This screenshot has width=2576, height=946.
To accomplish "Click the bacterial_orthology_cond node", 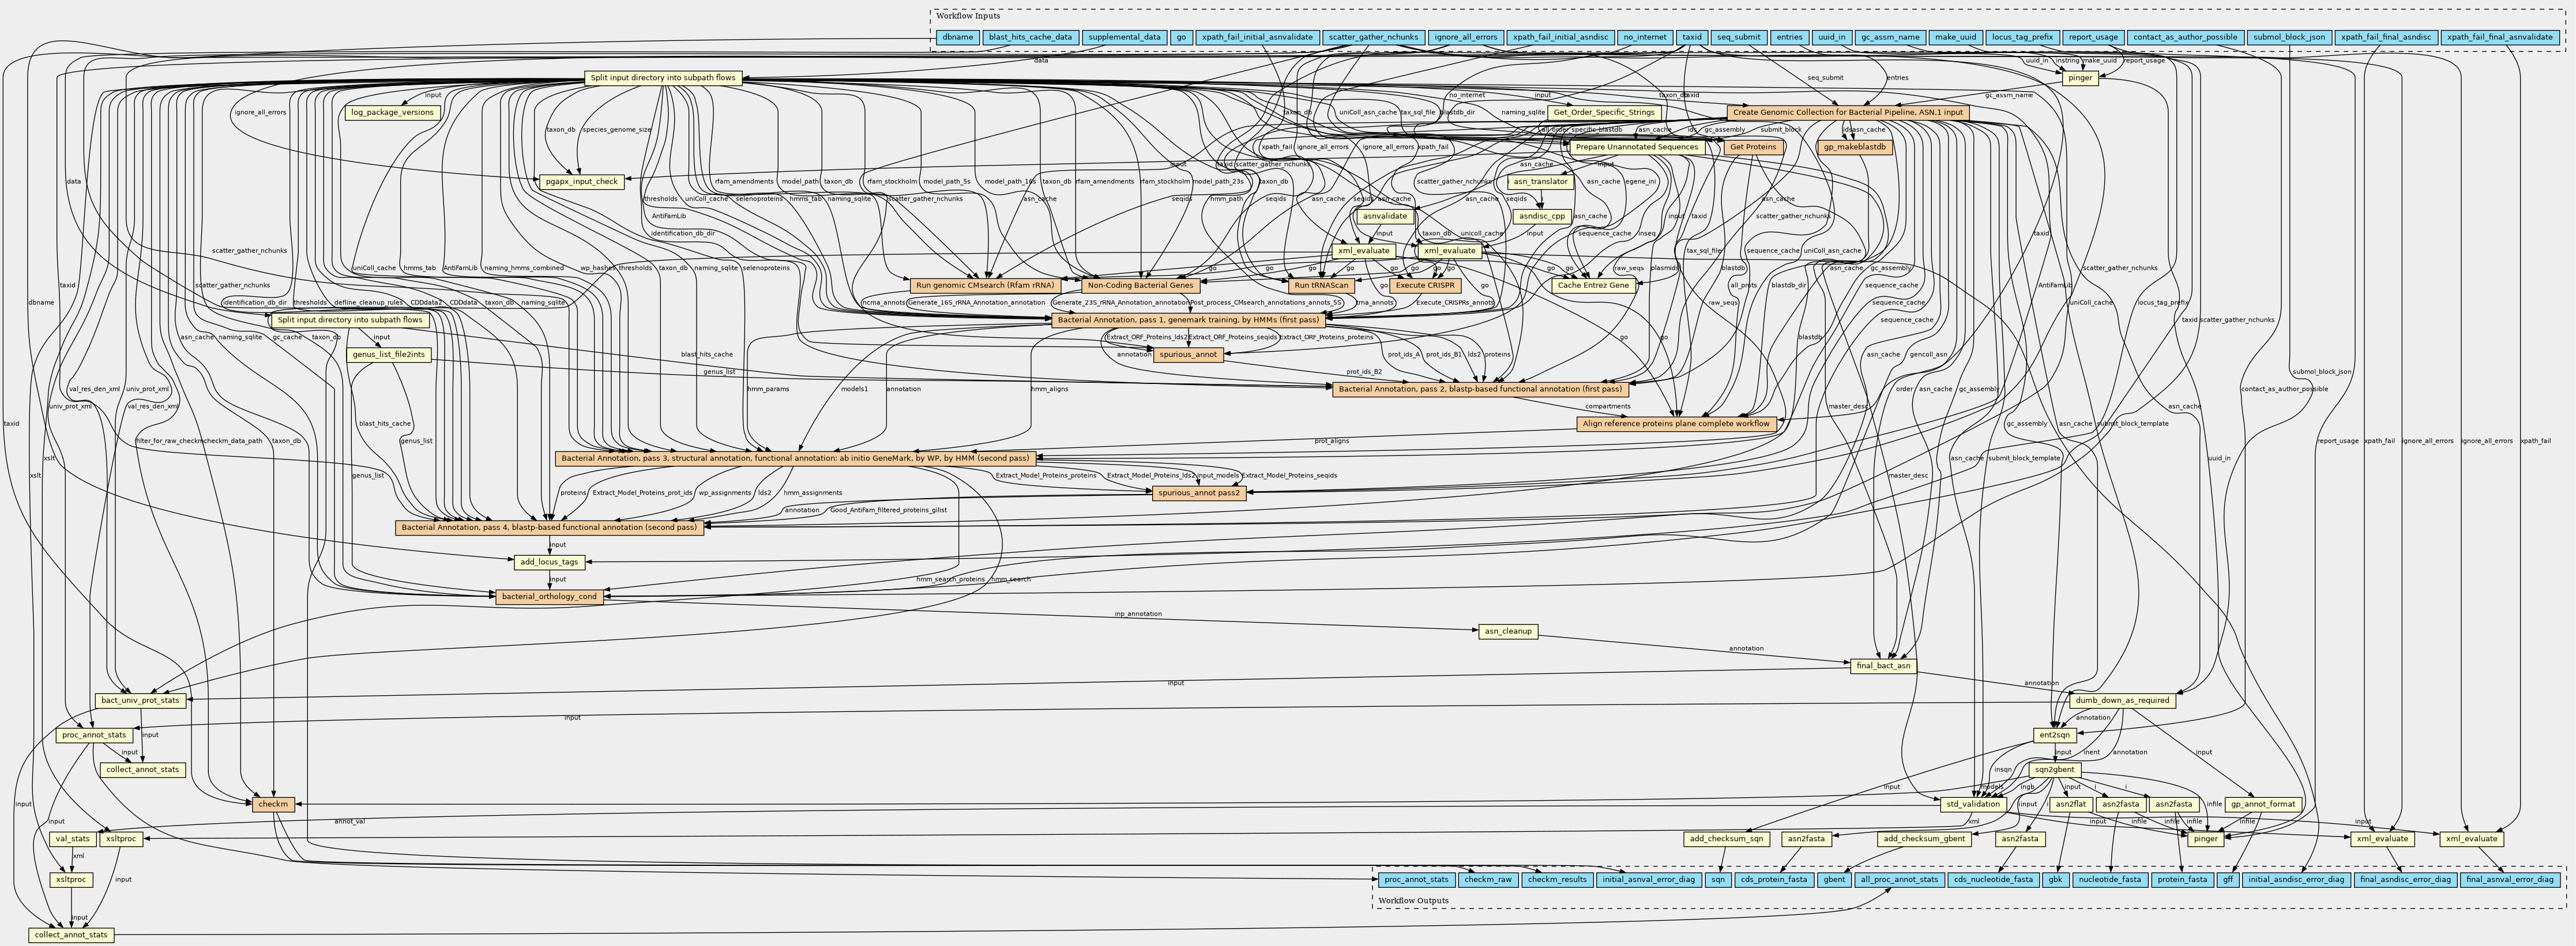I will [549, 597].
